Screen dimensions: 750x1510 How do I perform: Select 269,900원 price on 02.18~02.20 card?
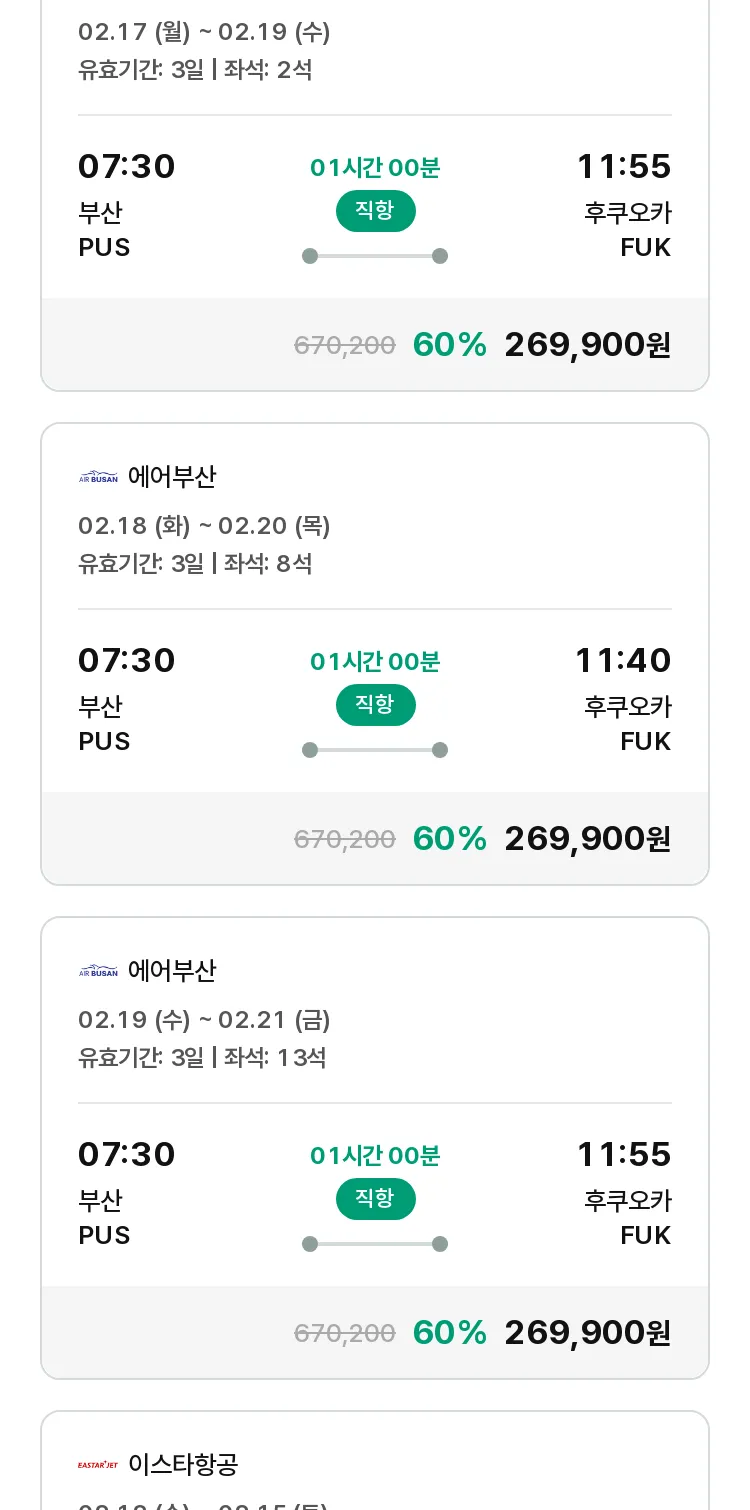click(588, 839)
